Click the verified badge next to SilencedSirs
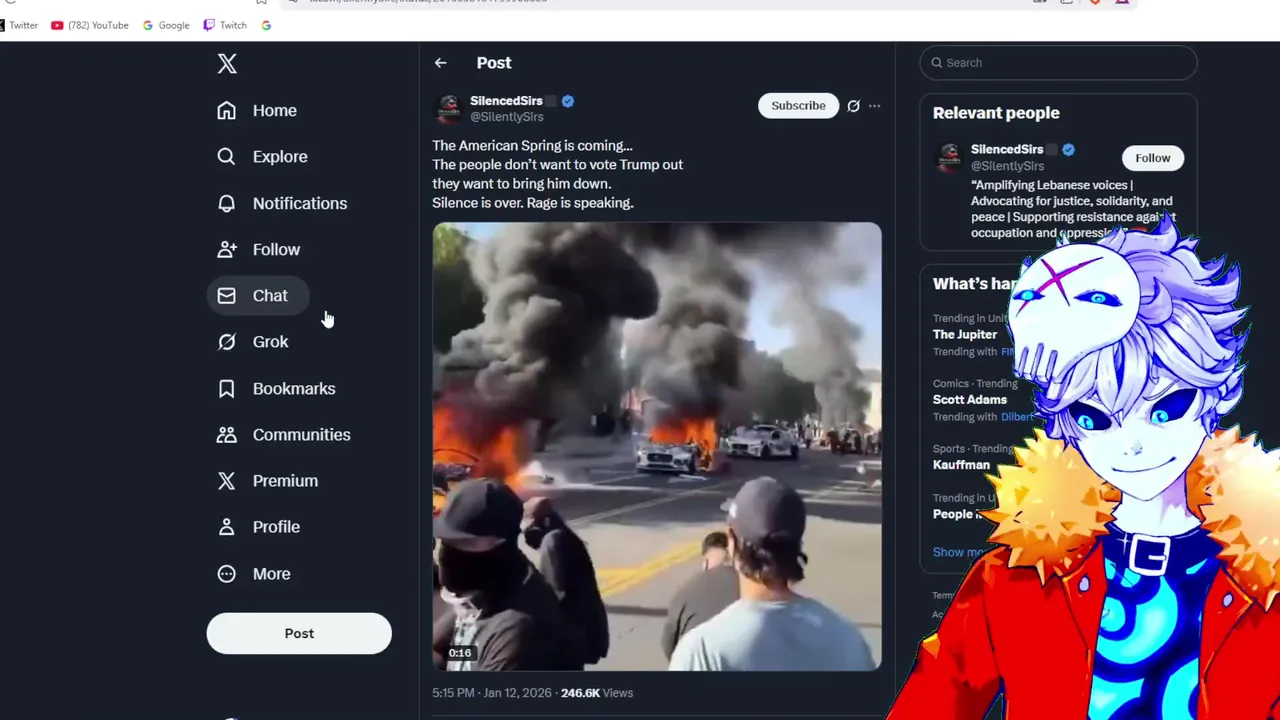Viewport: 1280px width, 720px height. tap(568, 101)
